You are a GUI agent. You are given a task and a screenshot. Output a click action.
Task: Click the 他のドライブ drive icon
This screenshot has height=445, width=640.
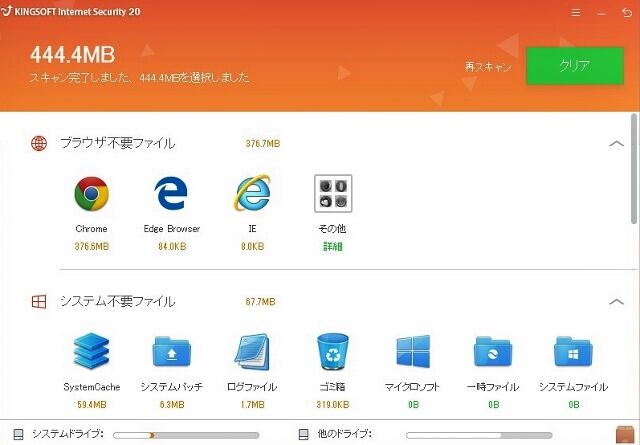point(304,434)
